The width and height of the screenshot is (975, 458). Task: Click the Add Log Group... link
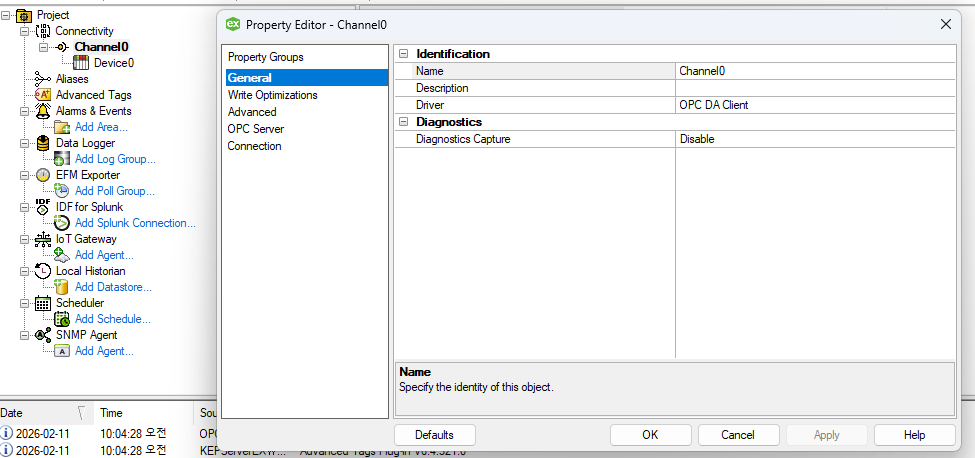pyautogui.click(x=115, y=159)
